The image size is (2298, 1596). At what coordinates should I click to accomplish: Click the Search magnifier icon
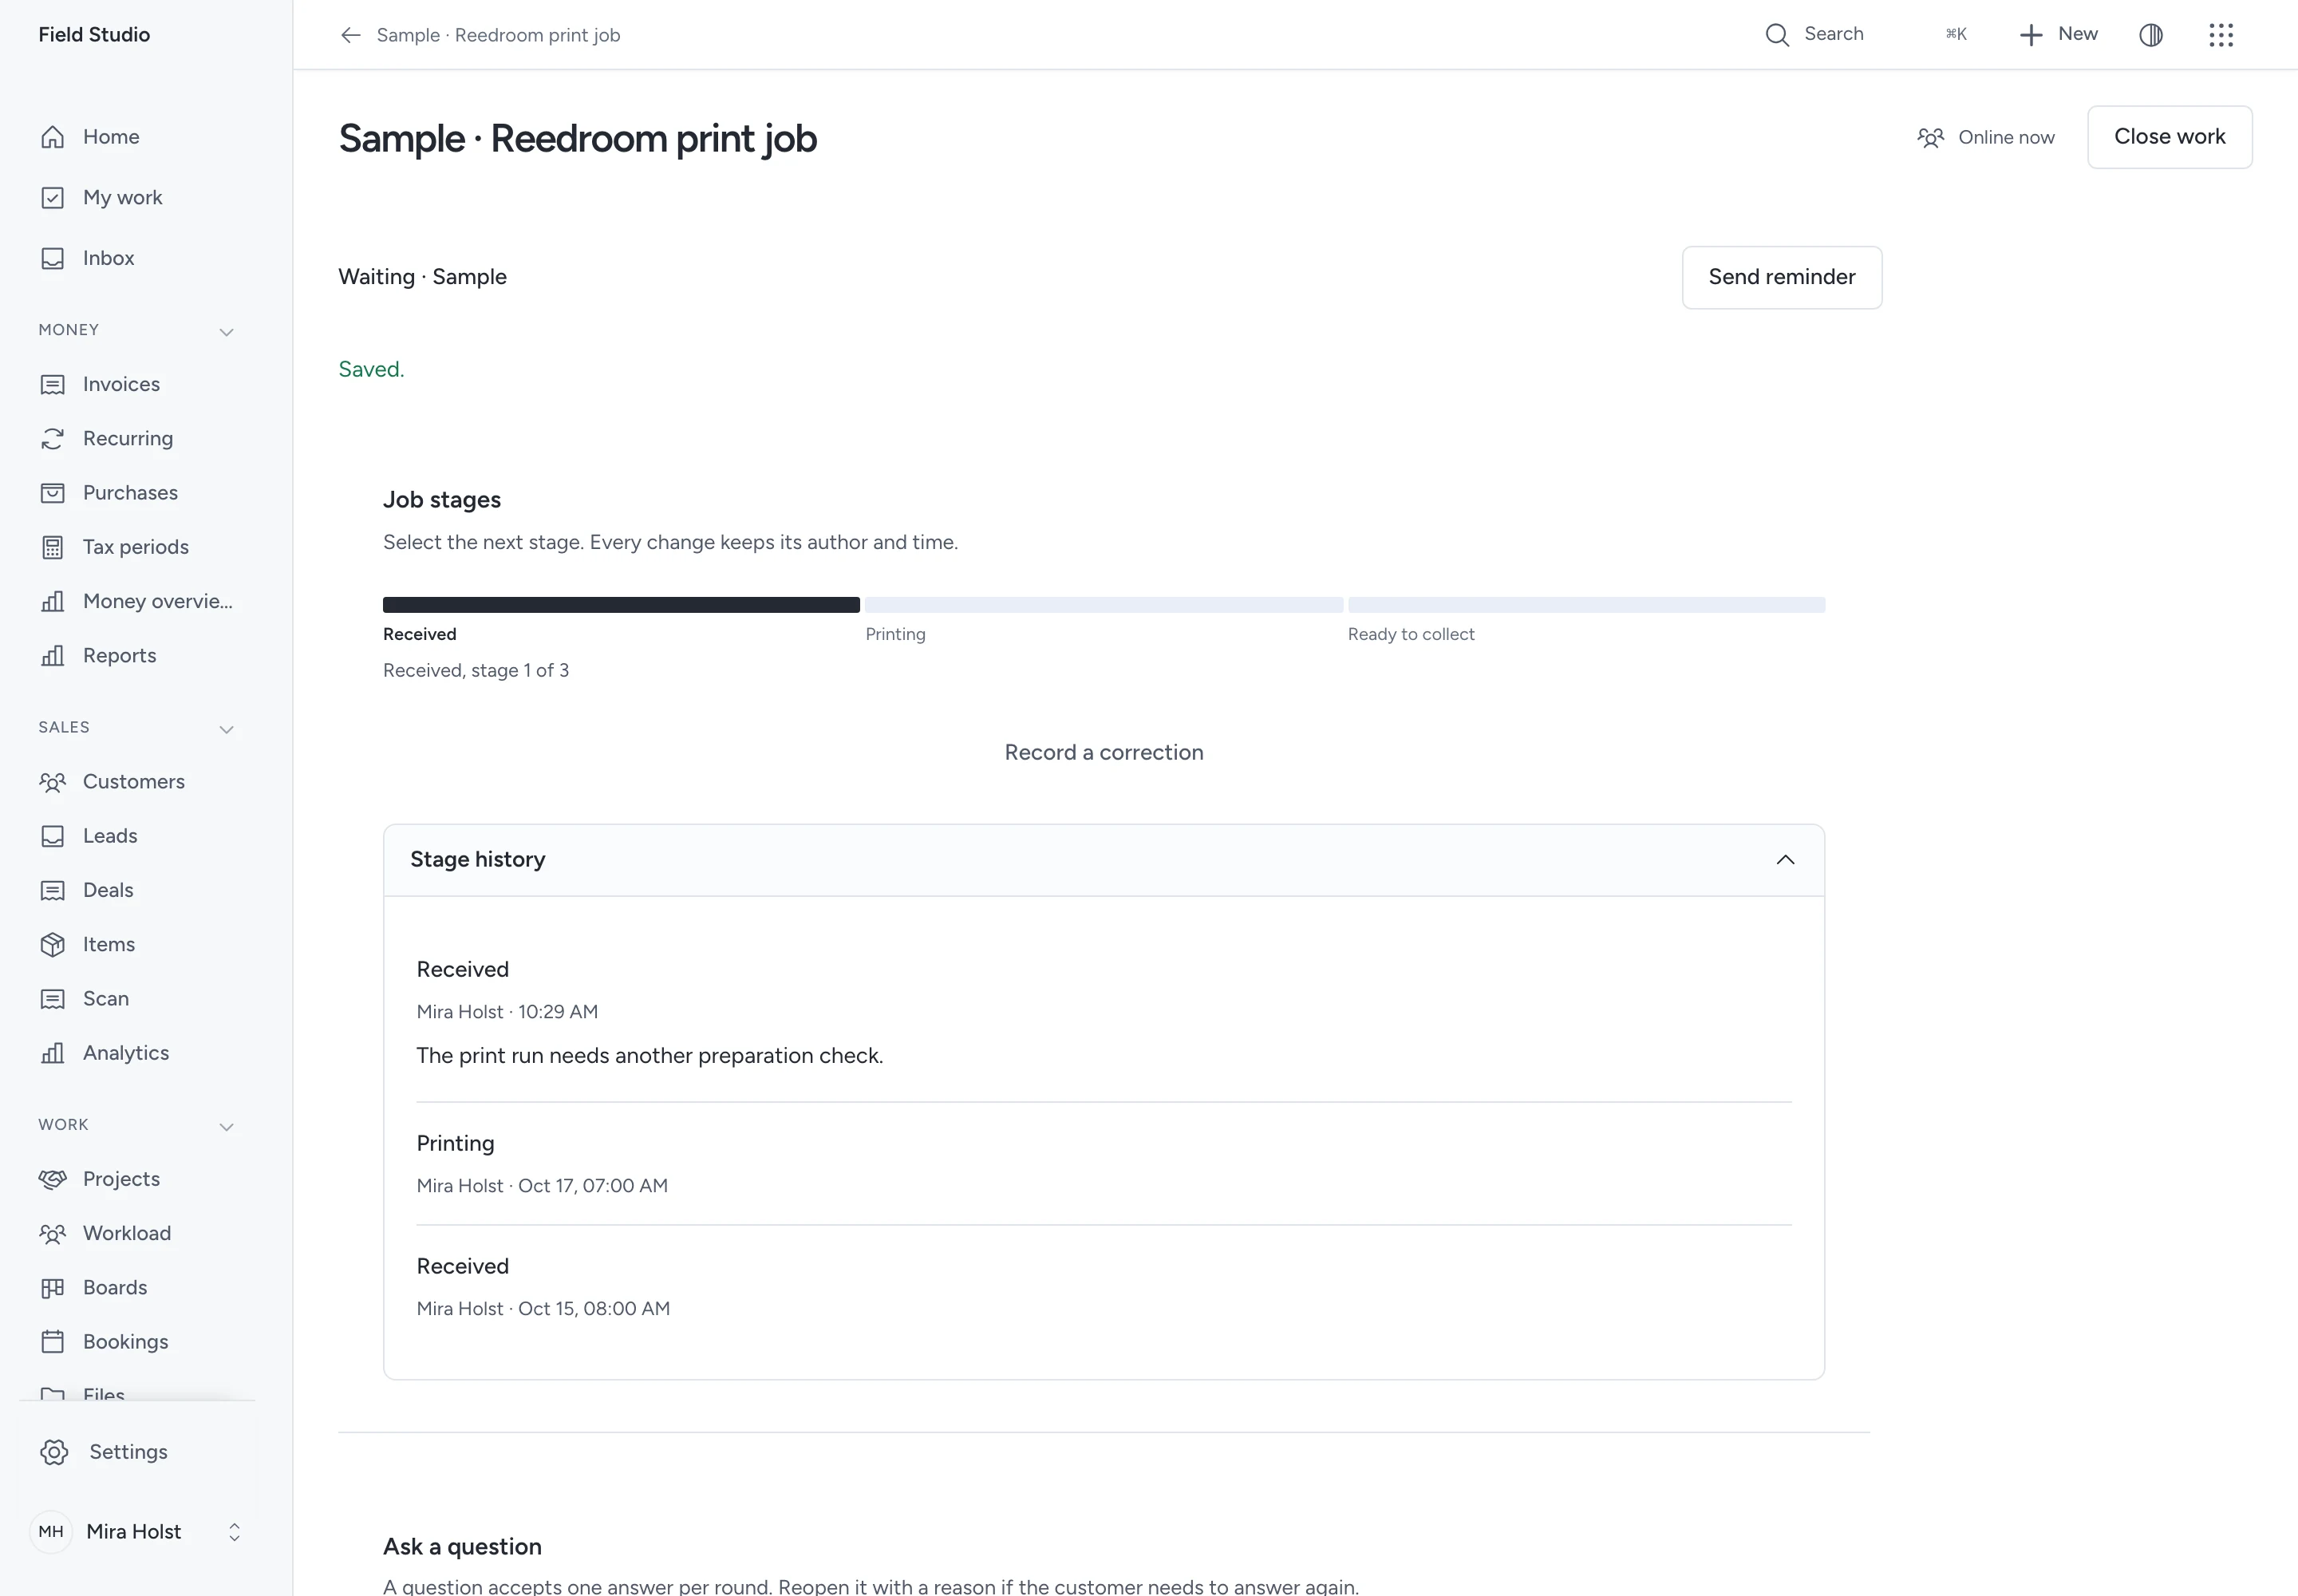[1777, 35]
